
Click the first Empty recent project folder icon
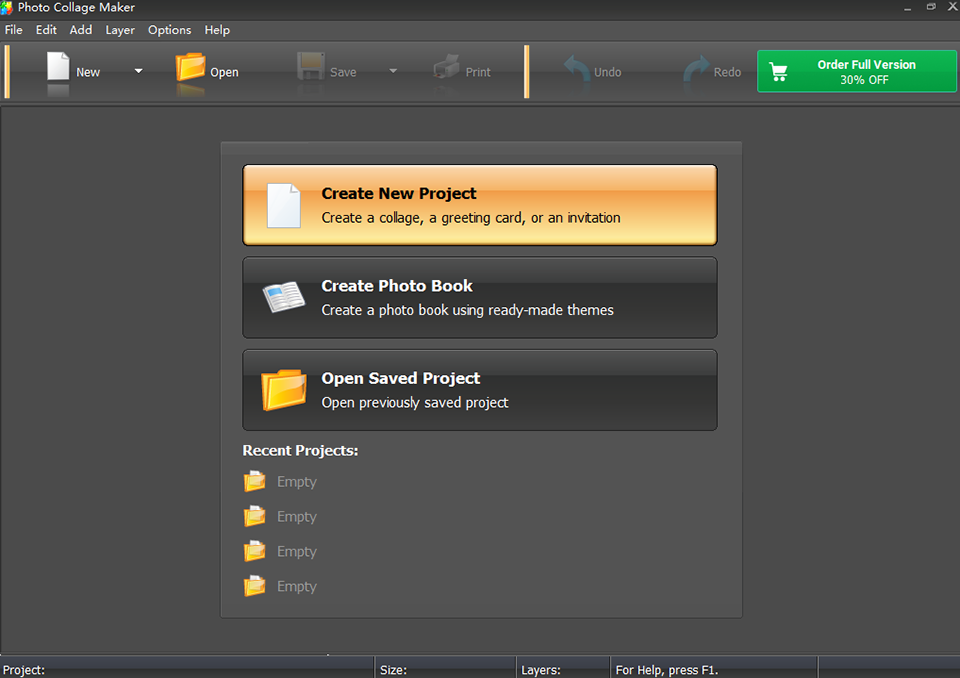[x=255, y=481]
